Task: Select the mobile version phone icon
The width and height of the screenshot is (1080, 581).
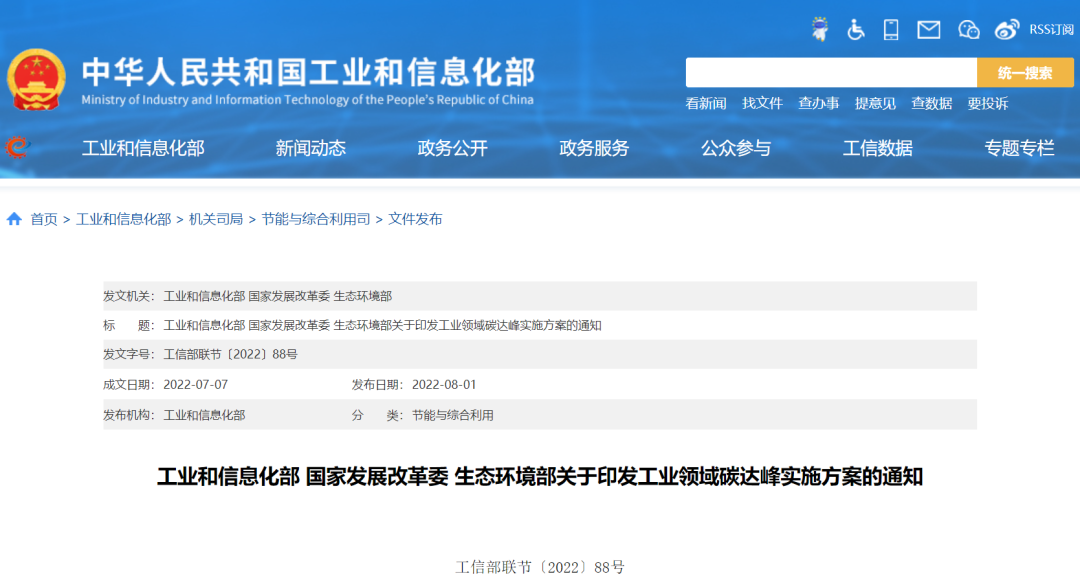Action: 890,30
